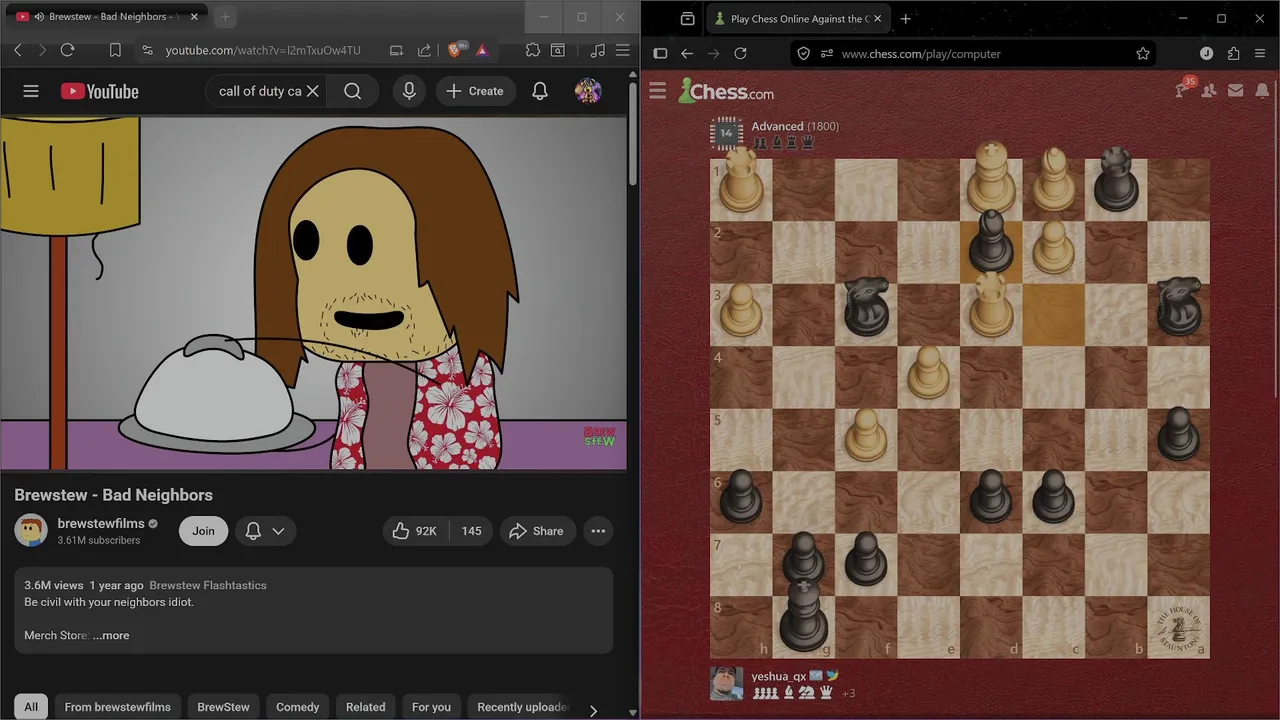Dislike the video showing 145
The width and height of the screenshot is (1280, 720).
click(x=471, y=531)
